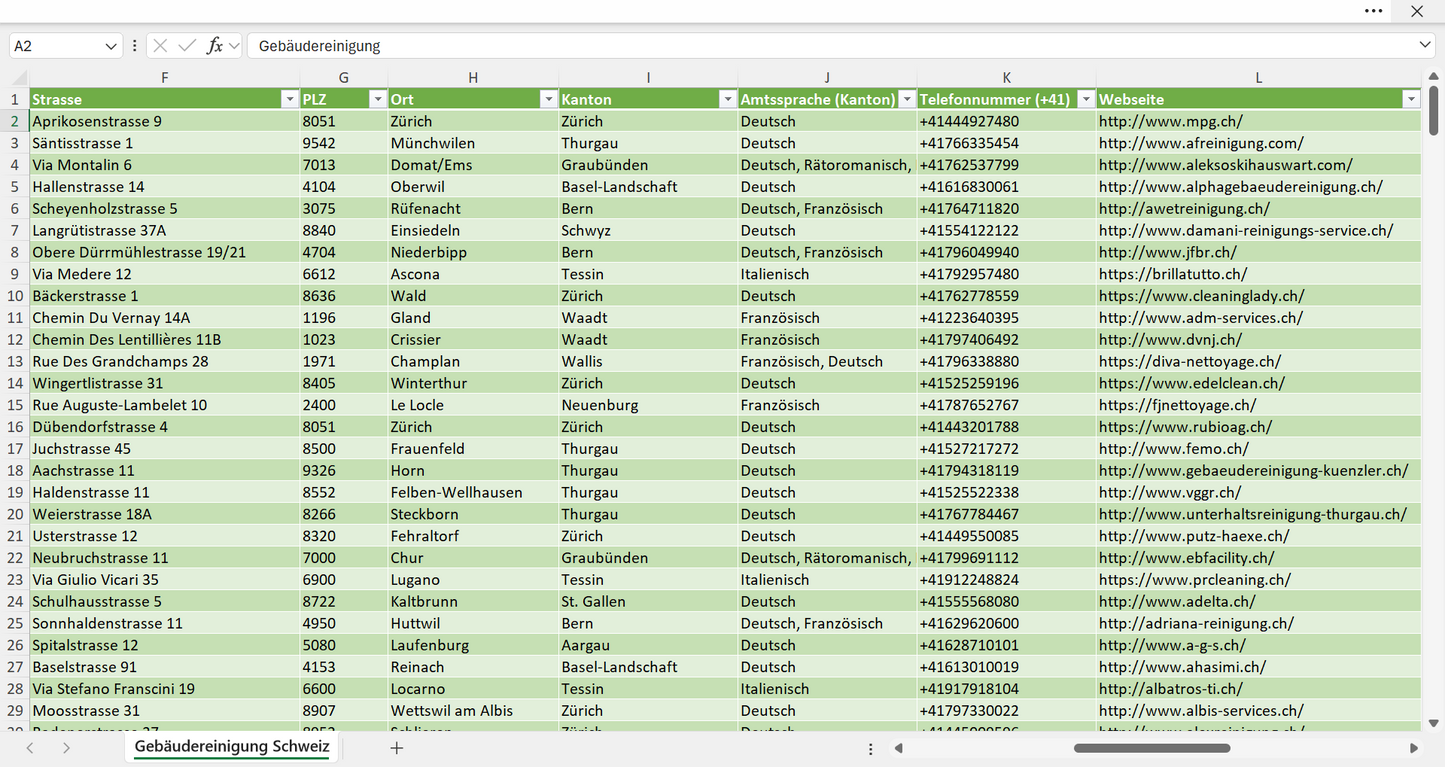Select the Le Locle cell
This screenshot has height=767, width=1445.
pyautogui.click(x=473, y=405)
